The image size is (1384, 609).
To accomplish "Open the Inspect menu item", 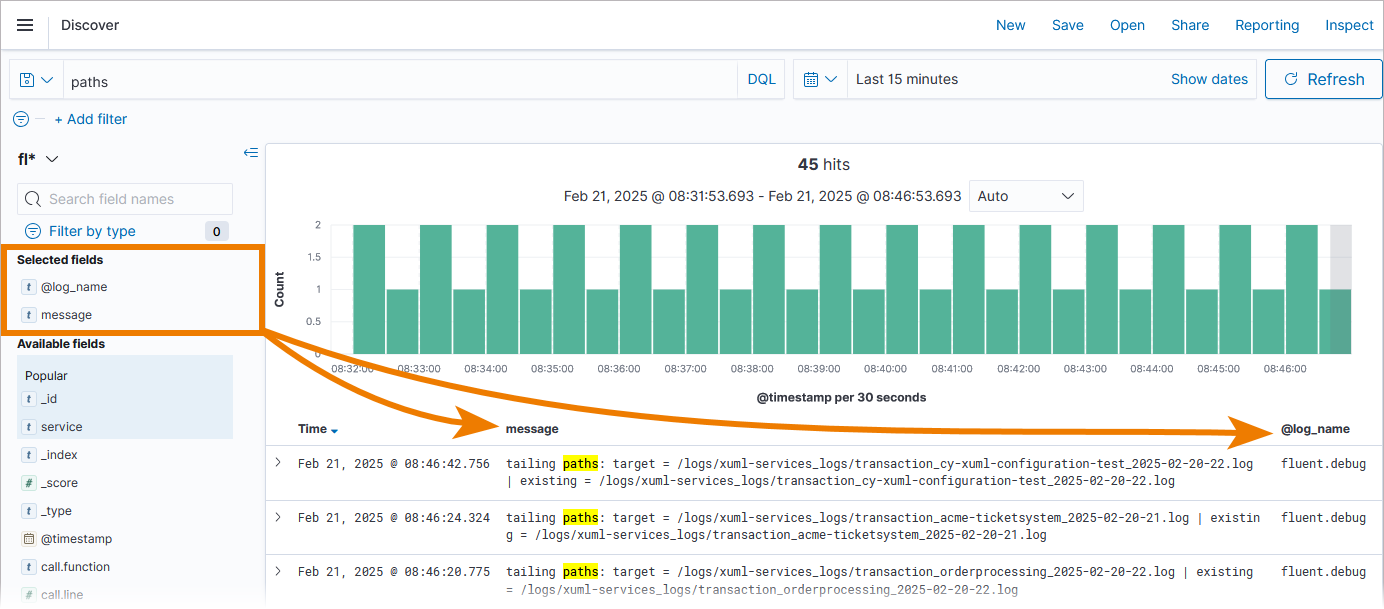I will pos(1349,25).
